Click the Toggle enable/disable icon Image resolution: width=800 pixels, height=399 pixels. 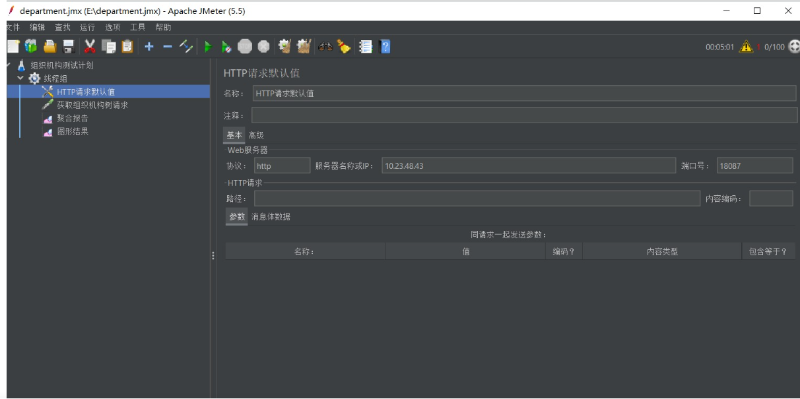186,47
